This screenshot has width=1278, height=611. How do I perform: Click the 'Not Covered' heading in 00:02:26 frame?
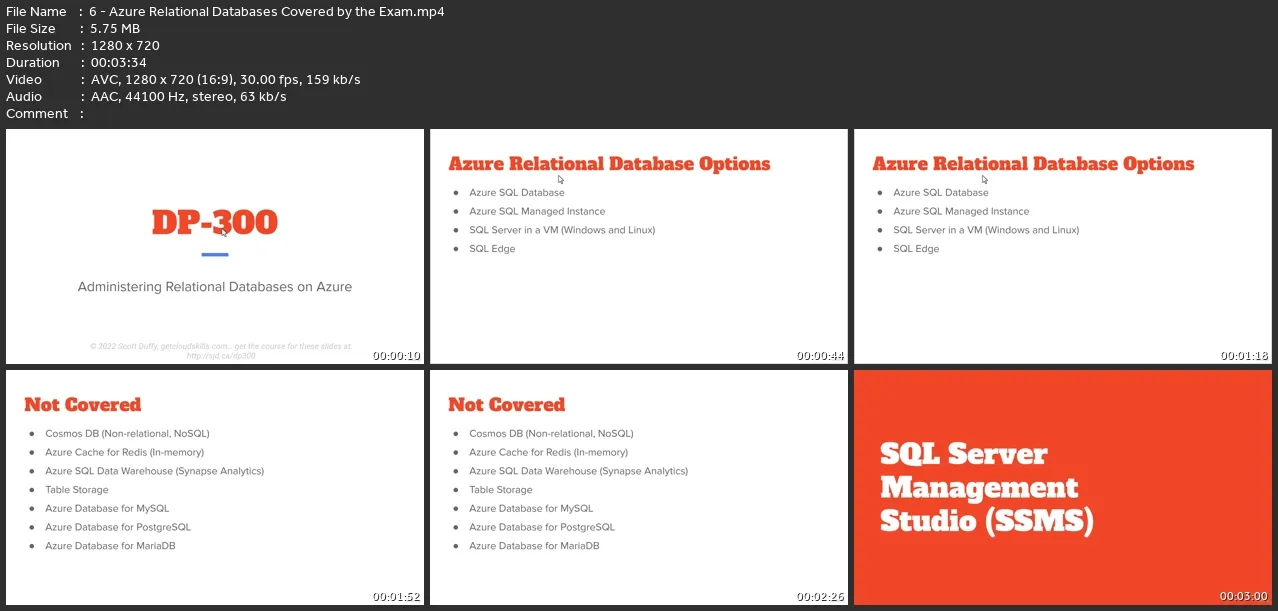(x=507, y=405)
